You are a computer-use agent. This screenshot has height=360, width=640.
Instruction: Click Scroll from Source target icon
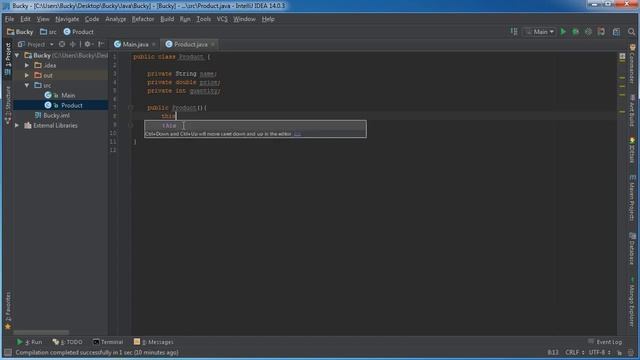pyautogui.click(x=62, y=44)
